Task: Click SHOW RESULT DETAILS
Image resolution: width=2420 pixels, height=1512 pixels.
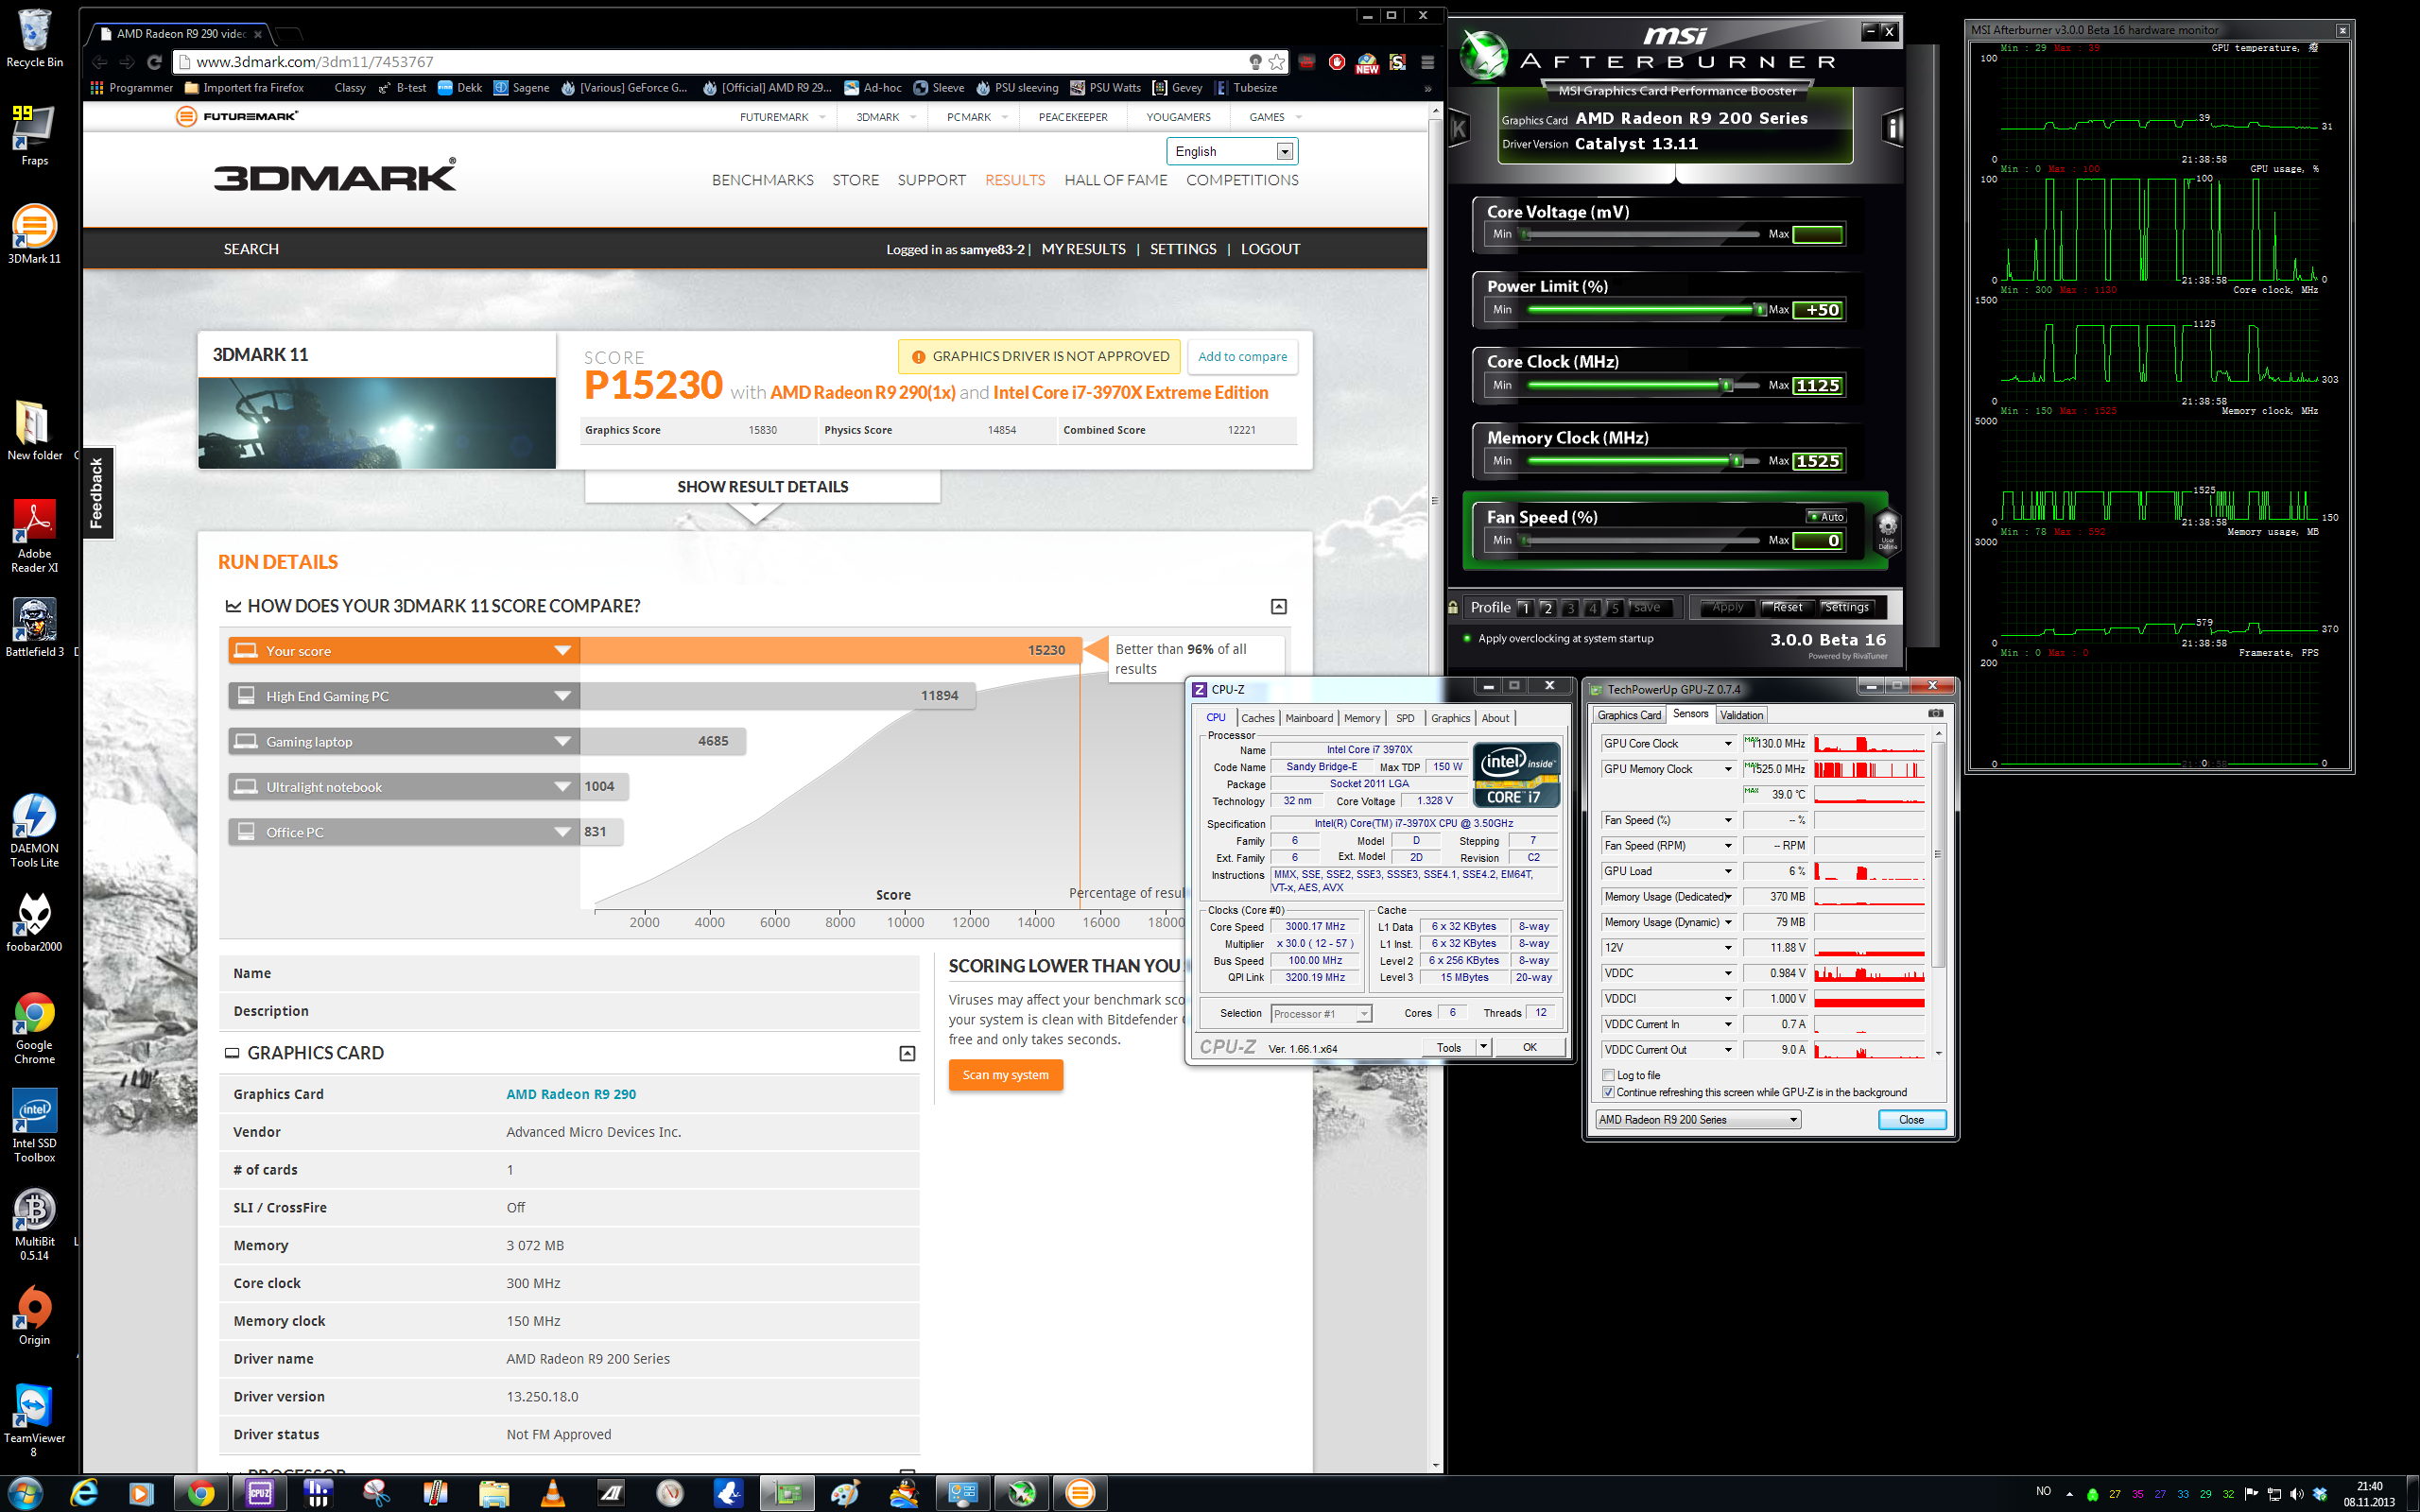Action: tap(762, 487)
